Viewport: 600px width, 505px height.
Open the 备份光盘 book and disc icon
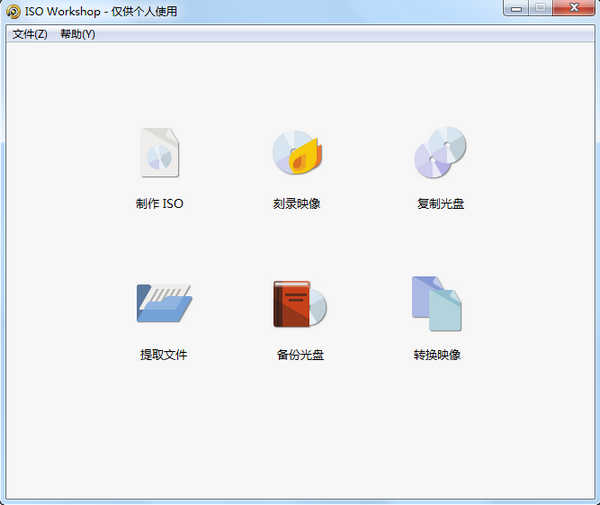click(300, 304)
